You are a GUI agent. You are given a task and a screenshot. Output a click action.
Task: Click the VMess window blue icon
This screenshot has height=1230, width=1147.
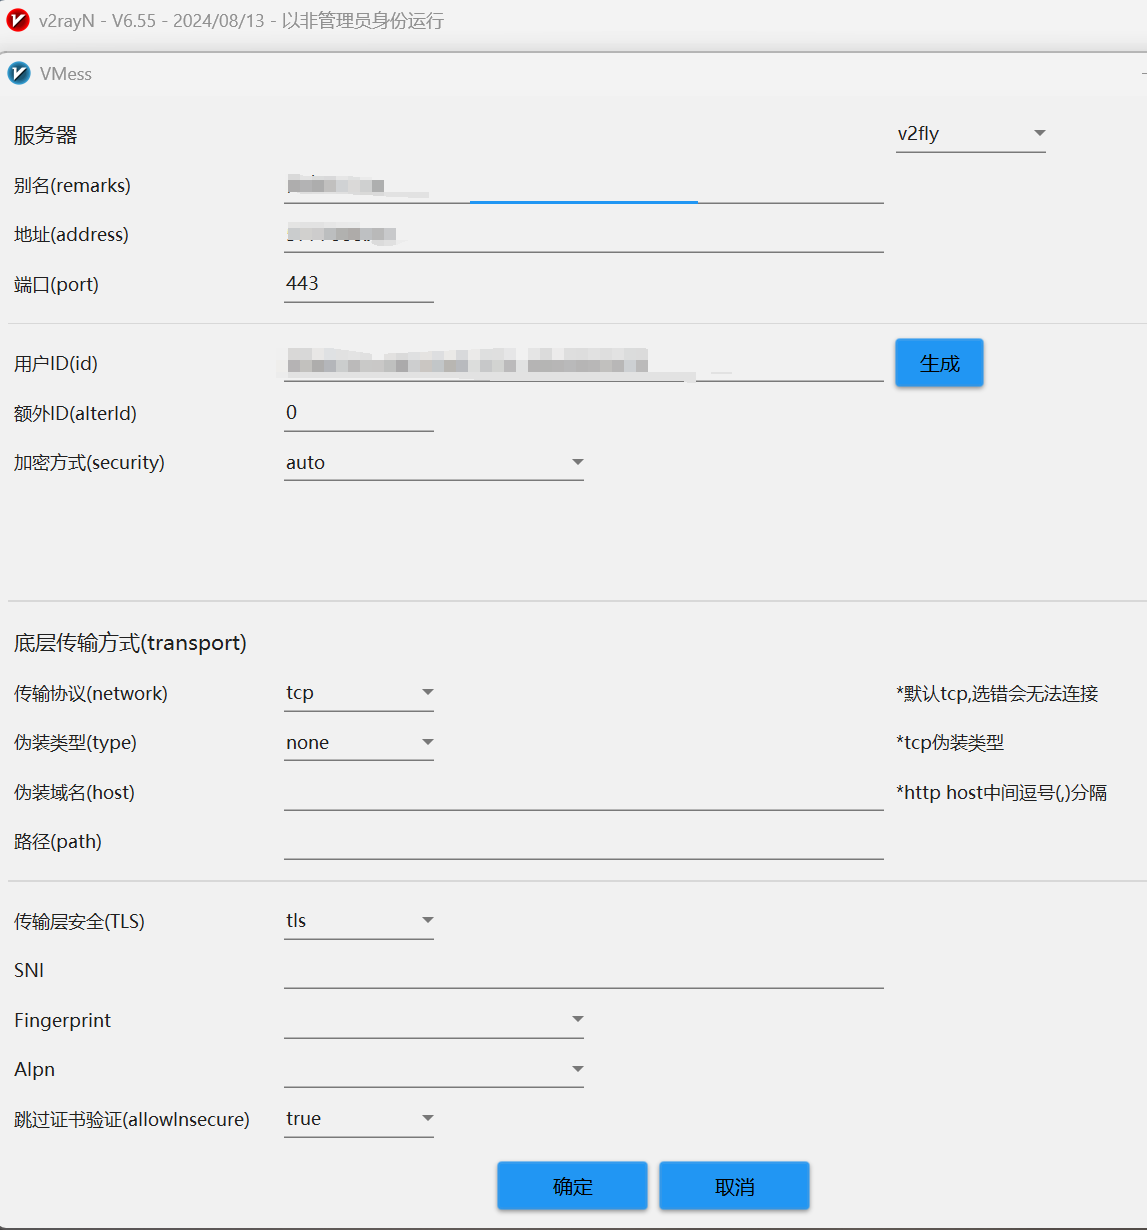(19, 73)
